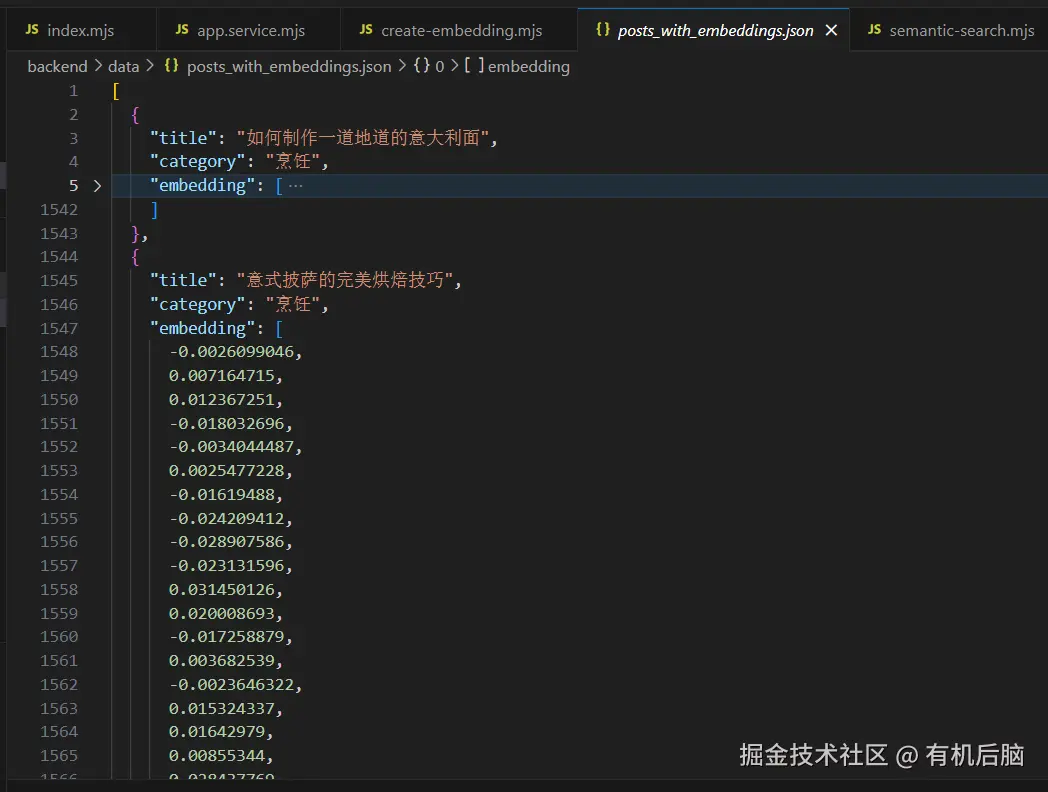Click the "category" key on line 1546
The width and height of the screenshot is (1048, 792).
coord(198,305)
